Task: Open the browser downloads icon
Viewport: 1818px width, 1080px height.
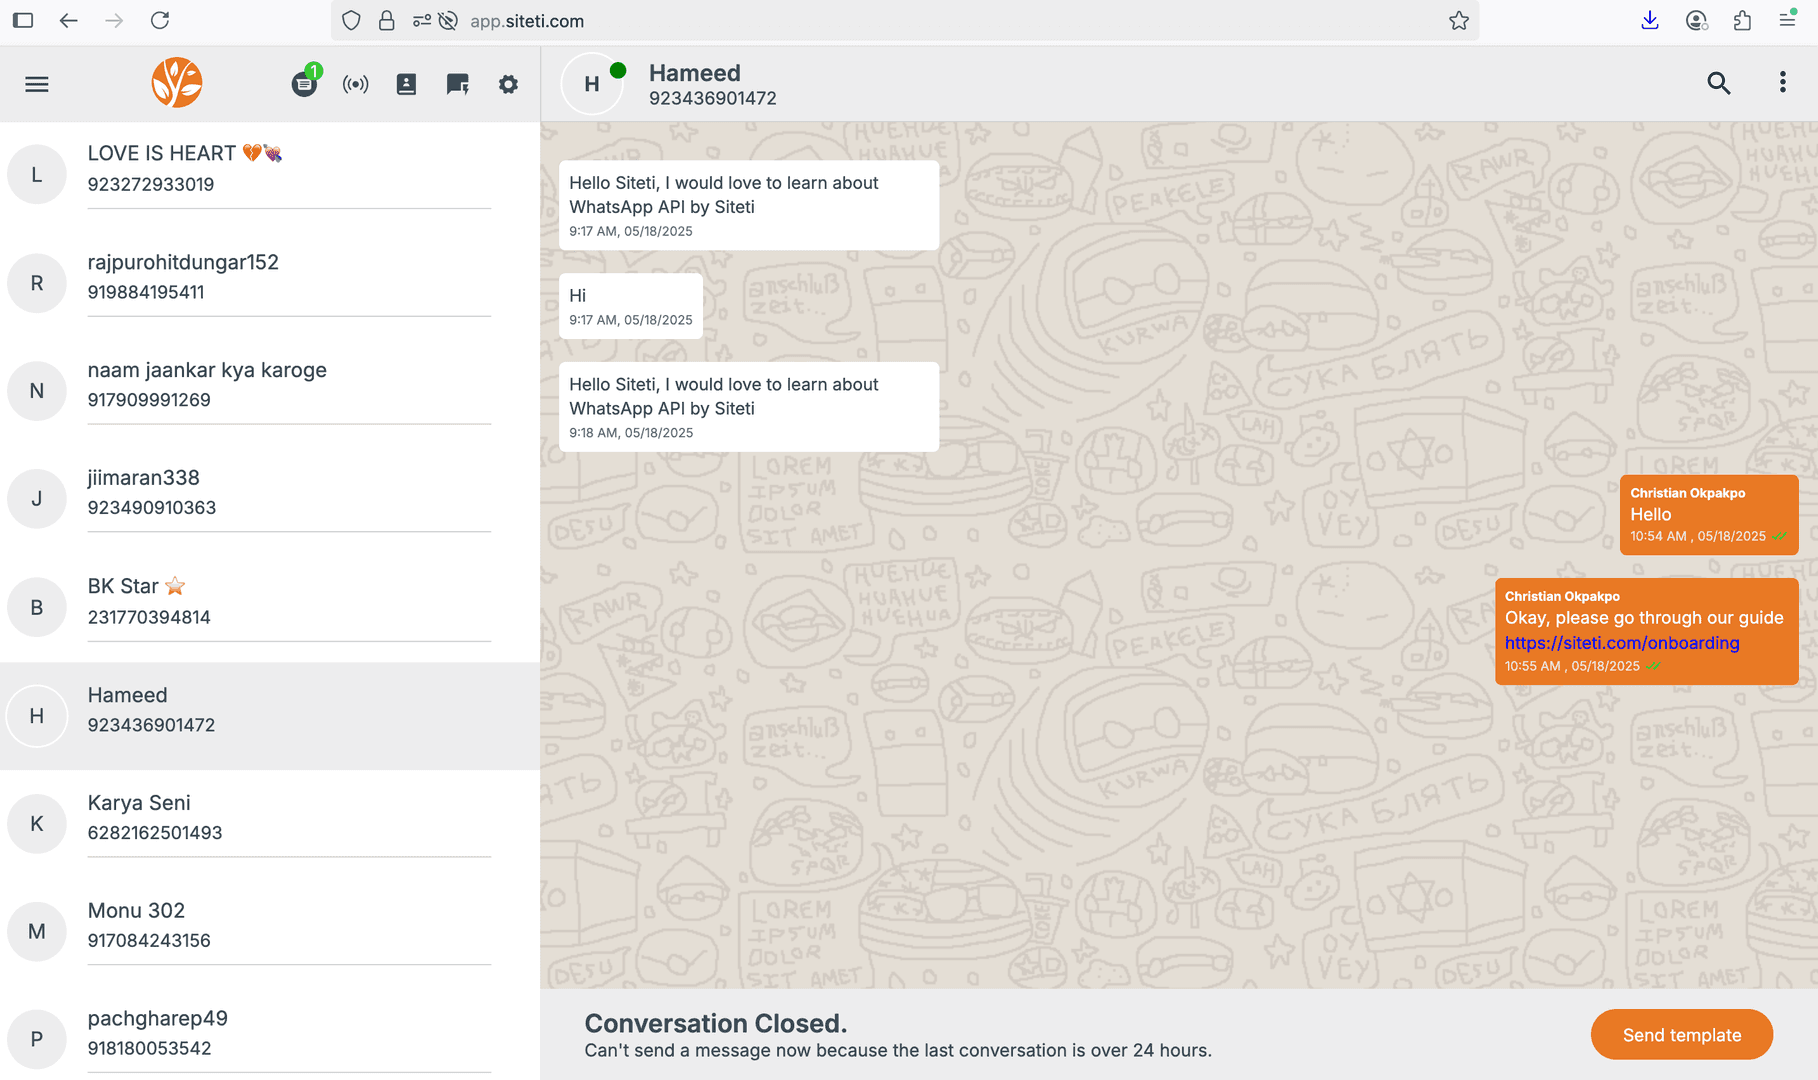Action: point(1650,21)
